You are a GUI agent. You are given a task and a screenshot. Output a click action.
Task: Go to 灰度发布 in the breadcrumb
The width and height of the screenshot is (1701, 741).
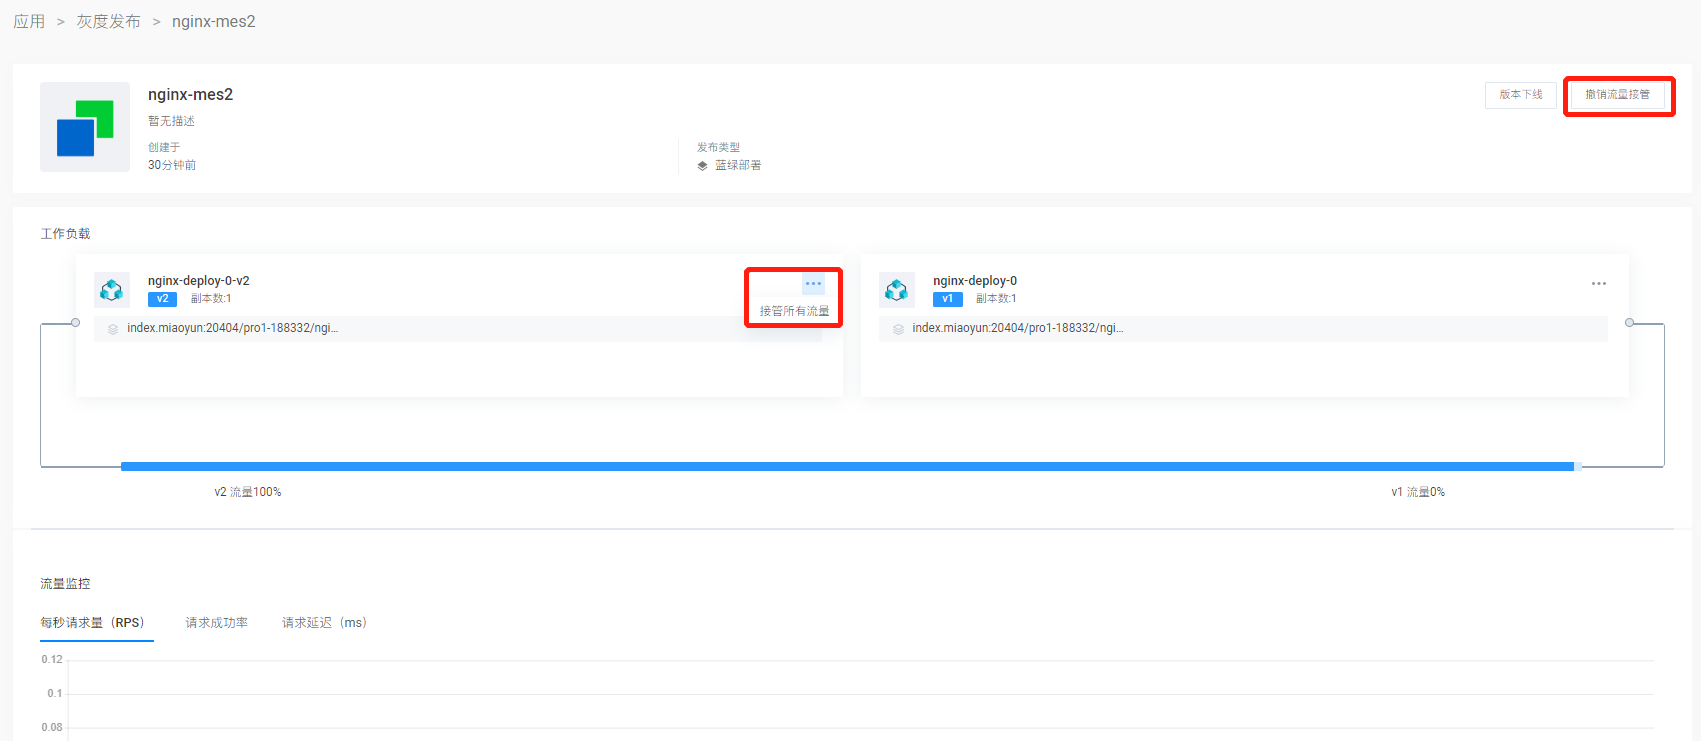[x=108, y=22]
